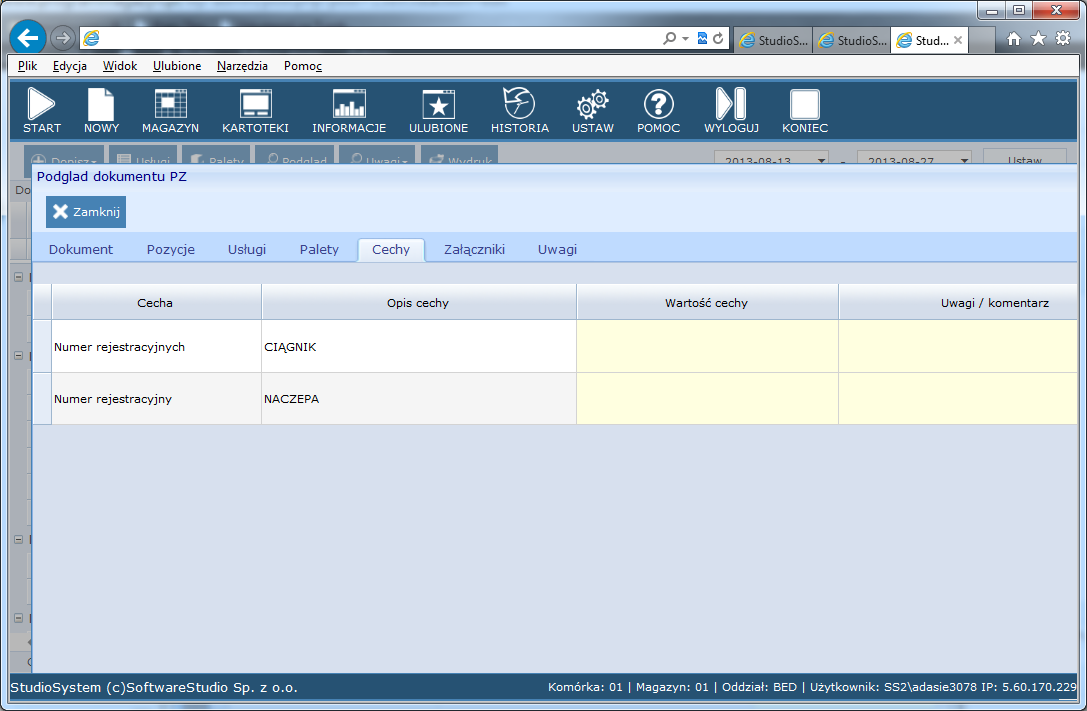Open ULUBIONE favorites star icon

click(438, 105)
